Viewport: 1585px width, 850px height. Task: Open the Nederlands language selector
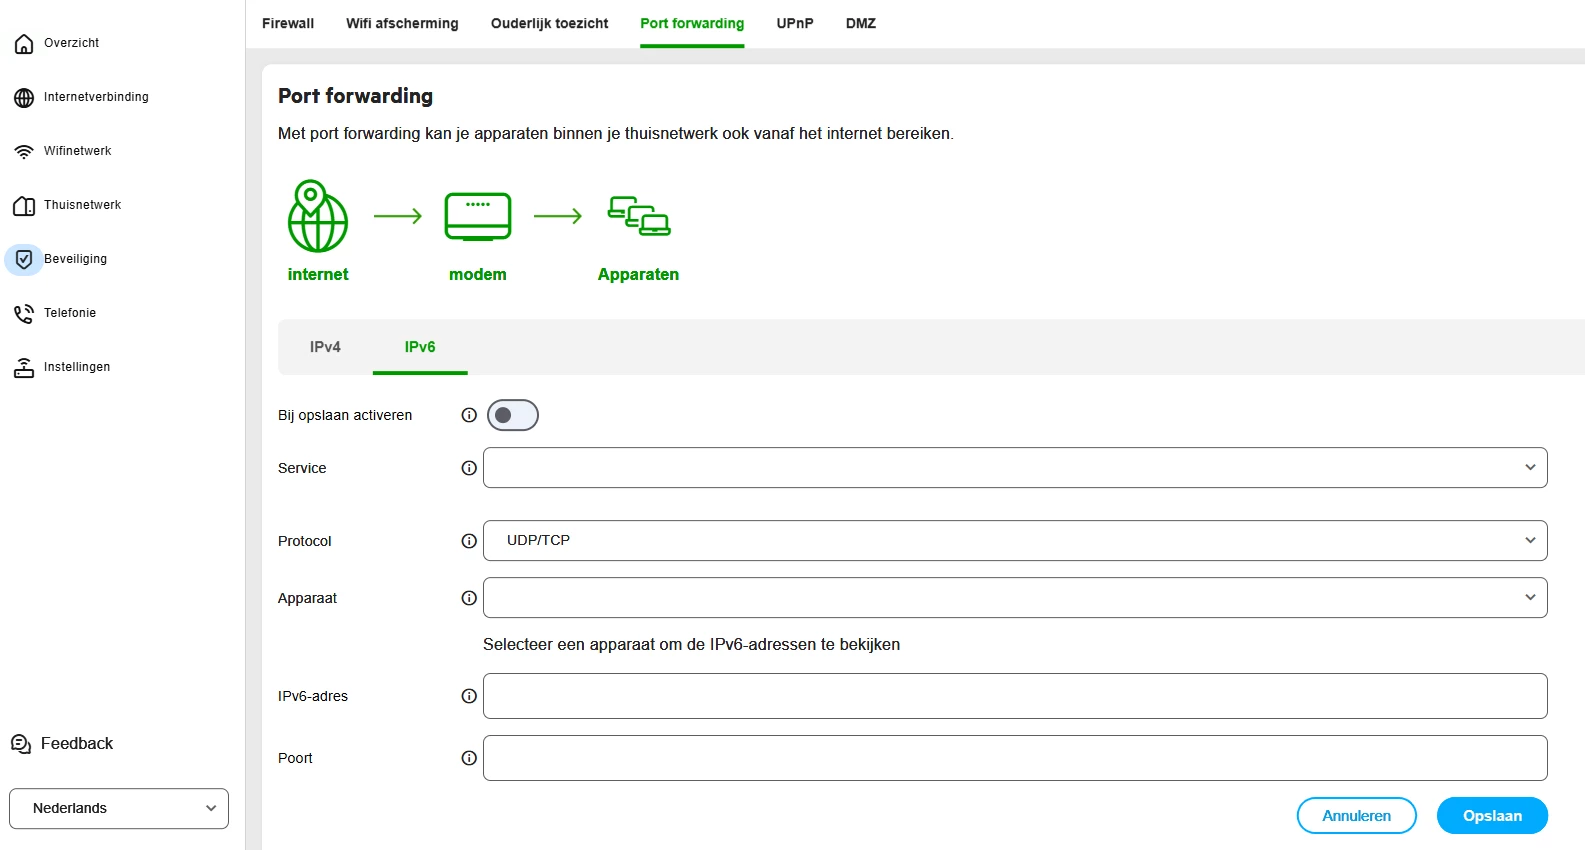(x=119, y=808)
